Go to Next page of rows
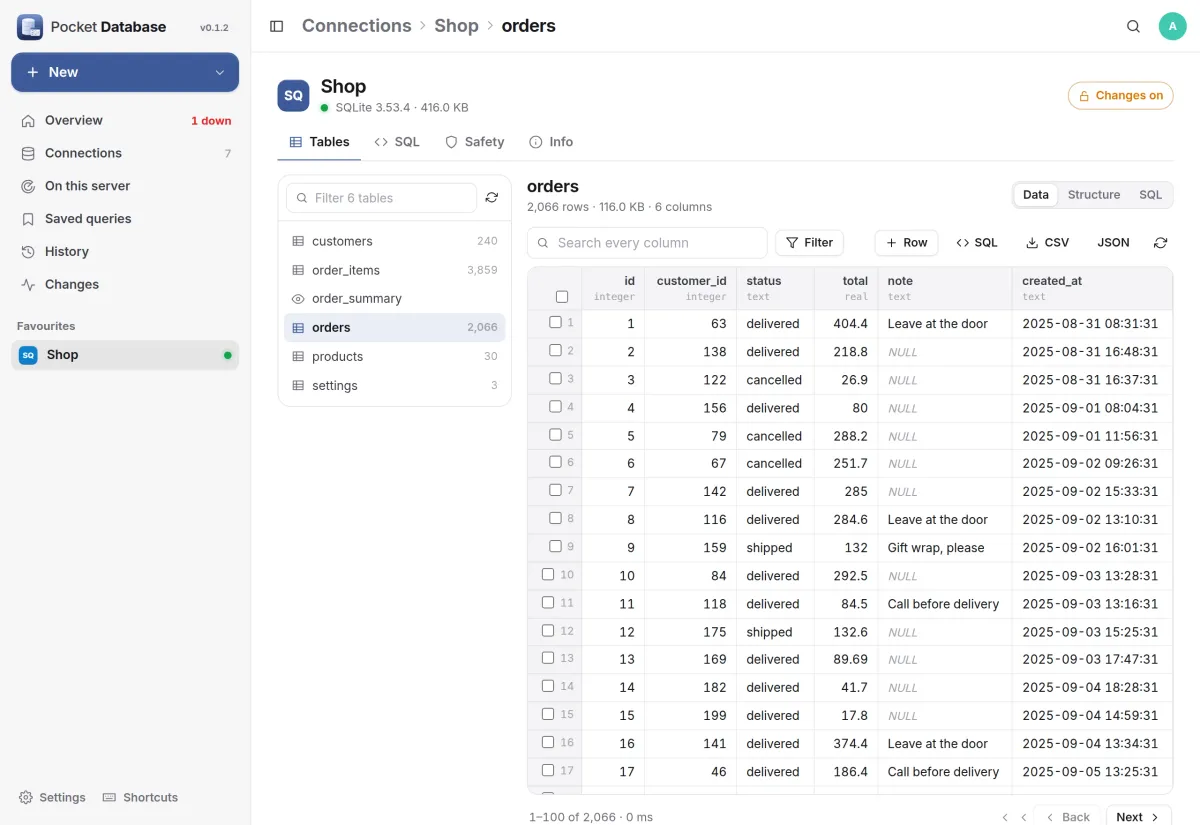This screenshot has width=1200, height=825. [x=1139, y=817]
